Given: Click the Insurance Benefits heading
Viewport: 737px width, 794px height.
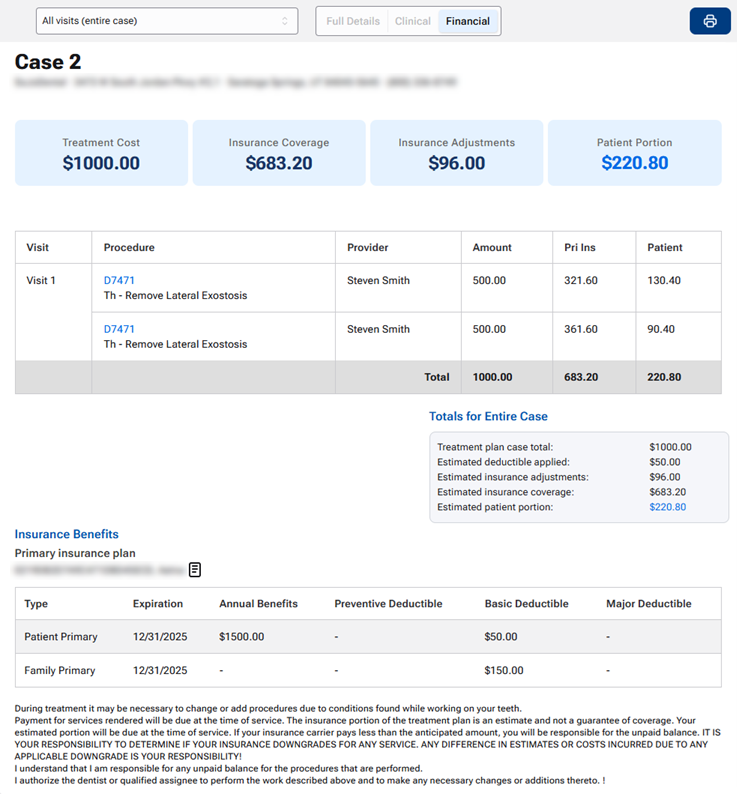Looking at the screenshot, I should [66, 534].
